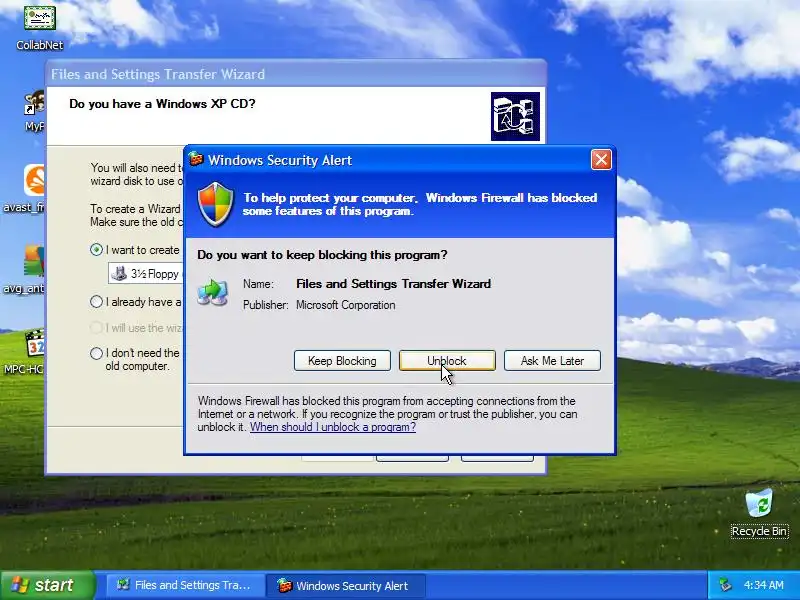Screen dimensions: 800x600
Task: Open the Start menu
Action: [x=47, y=585]
